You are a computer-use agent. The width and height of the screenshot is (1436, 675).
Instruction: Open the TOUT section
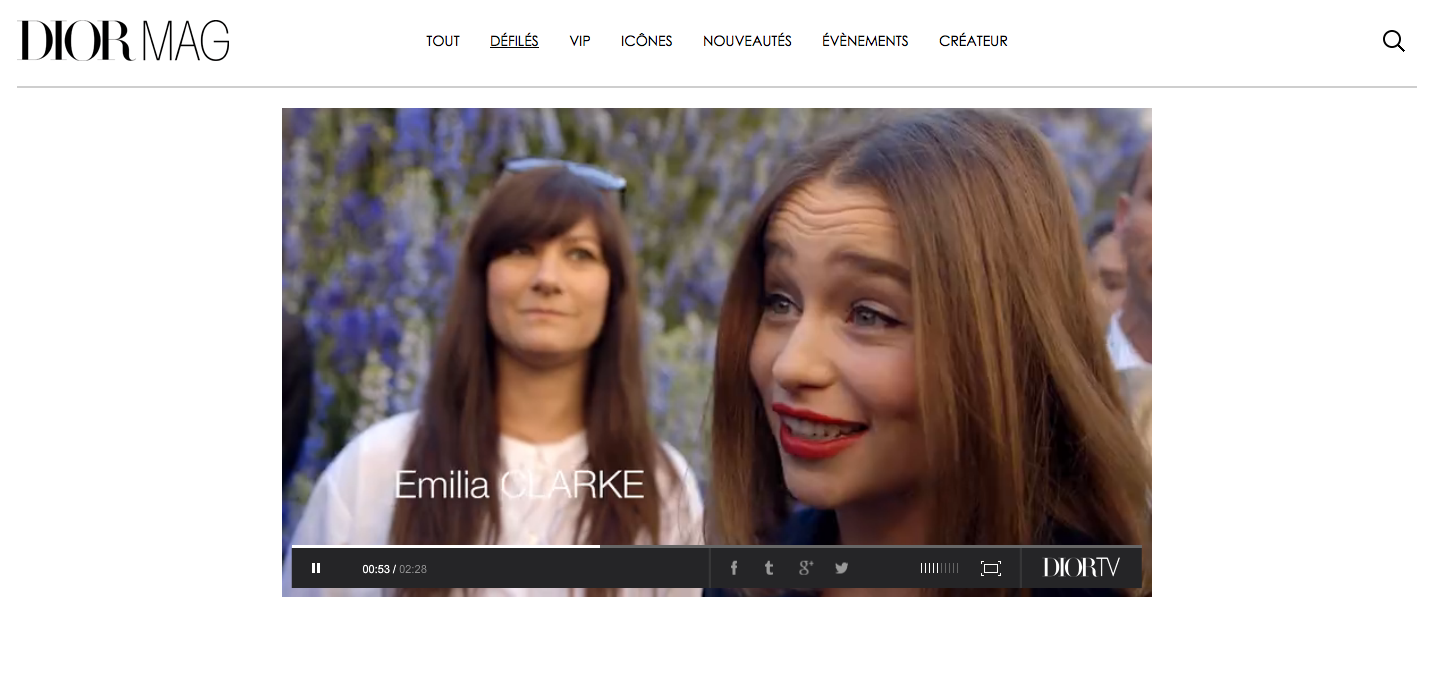(x=443, y=41)
